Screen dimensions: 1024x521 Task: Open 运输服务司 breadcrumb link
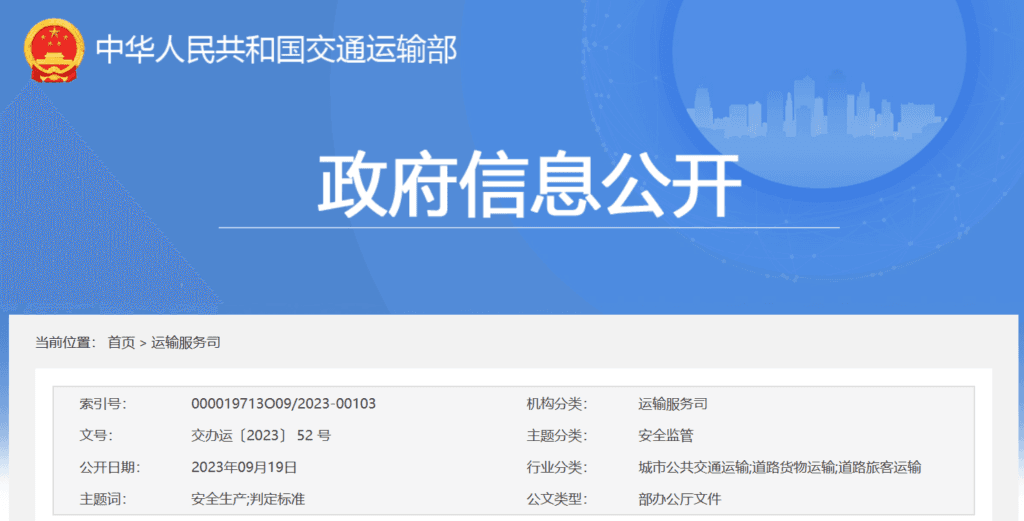click(x=186, y=343)
